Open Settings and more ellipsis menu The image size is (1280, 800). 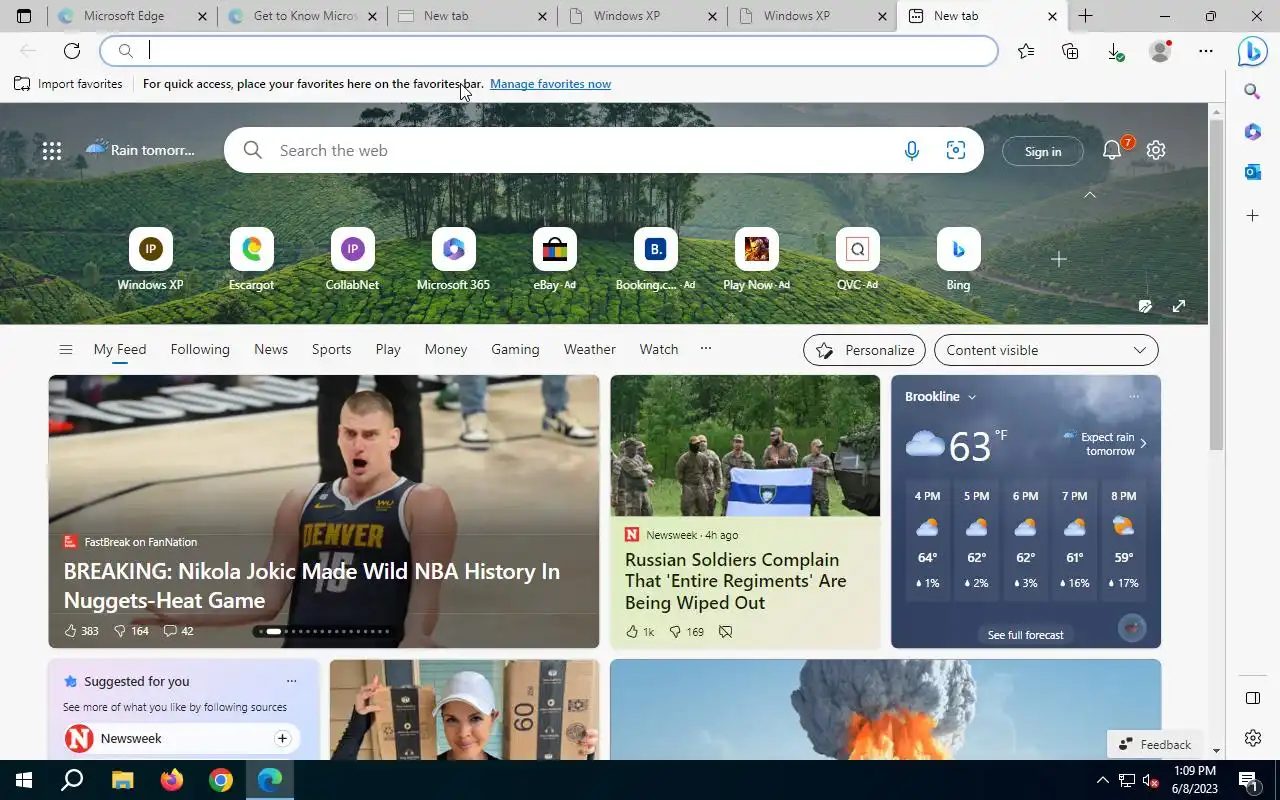pos(1206,51)
